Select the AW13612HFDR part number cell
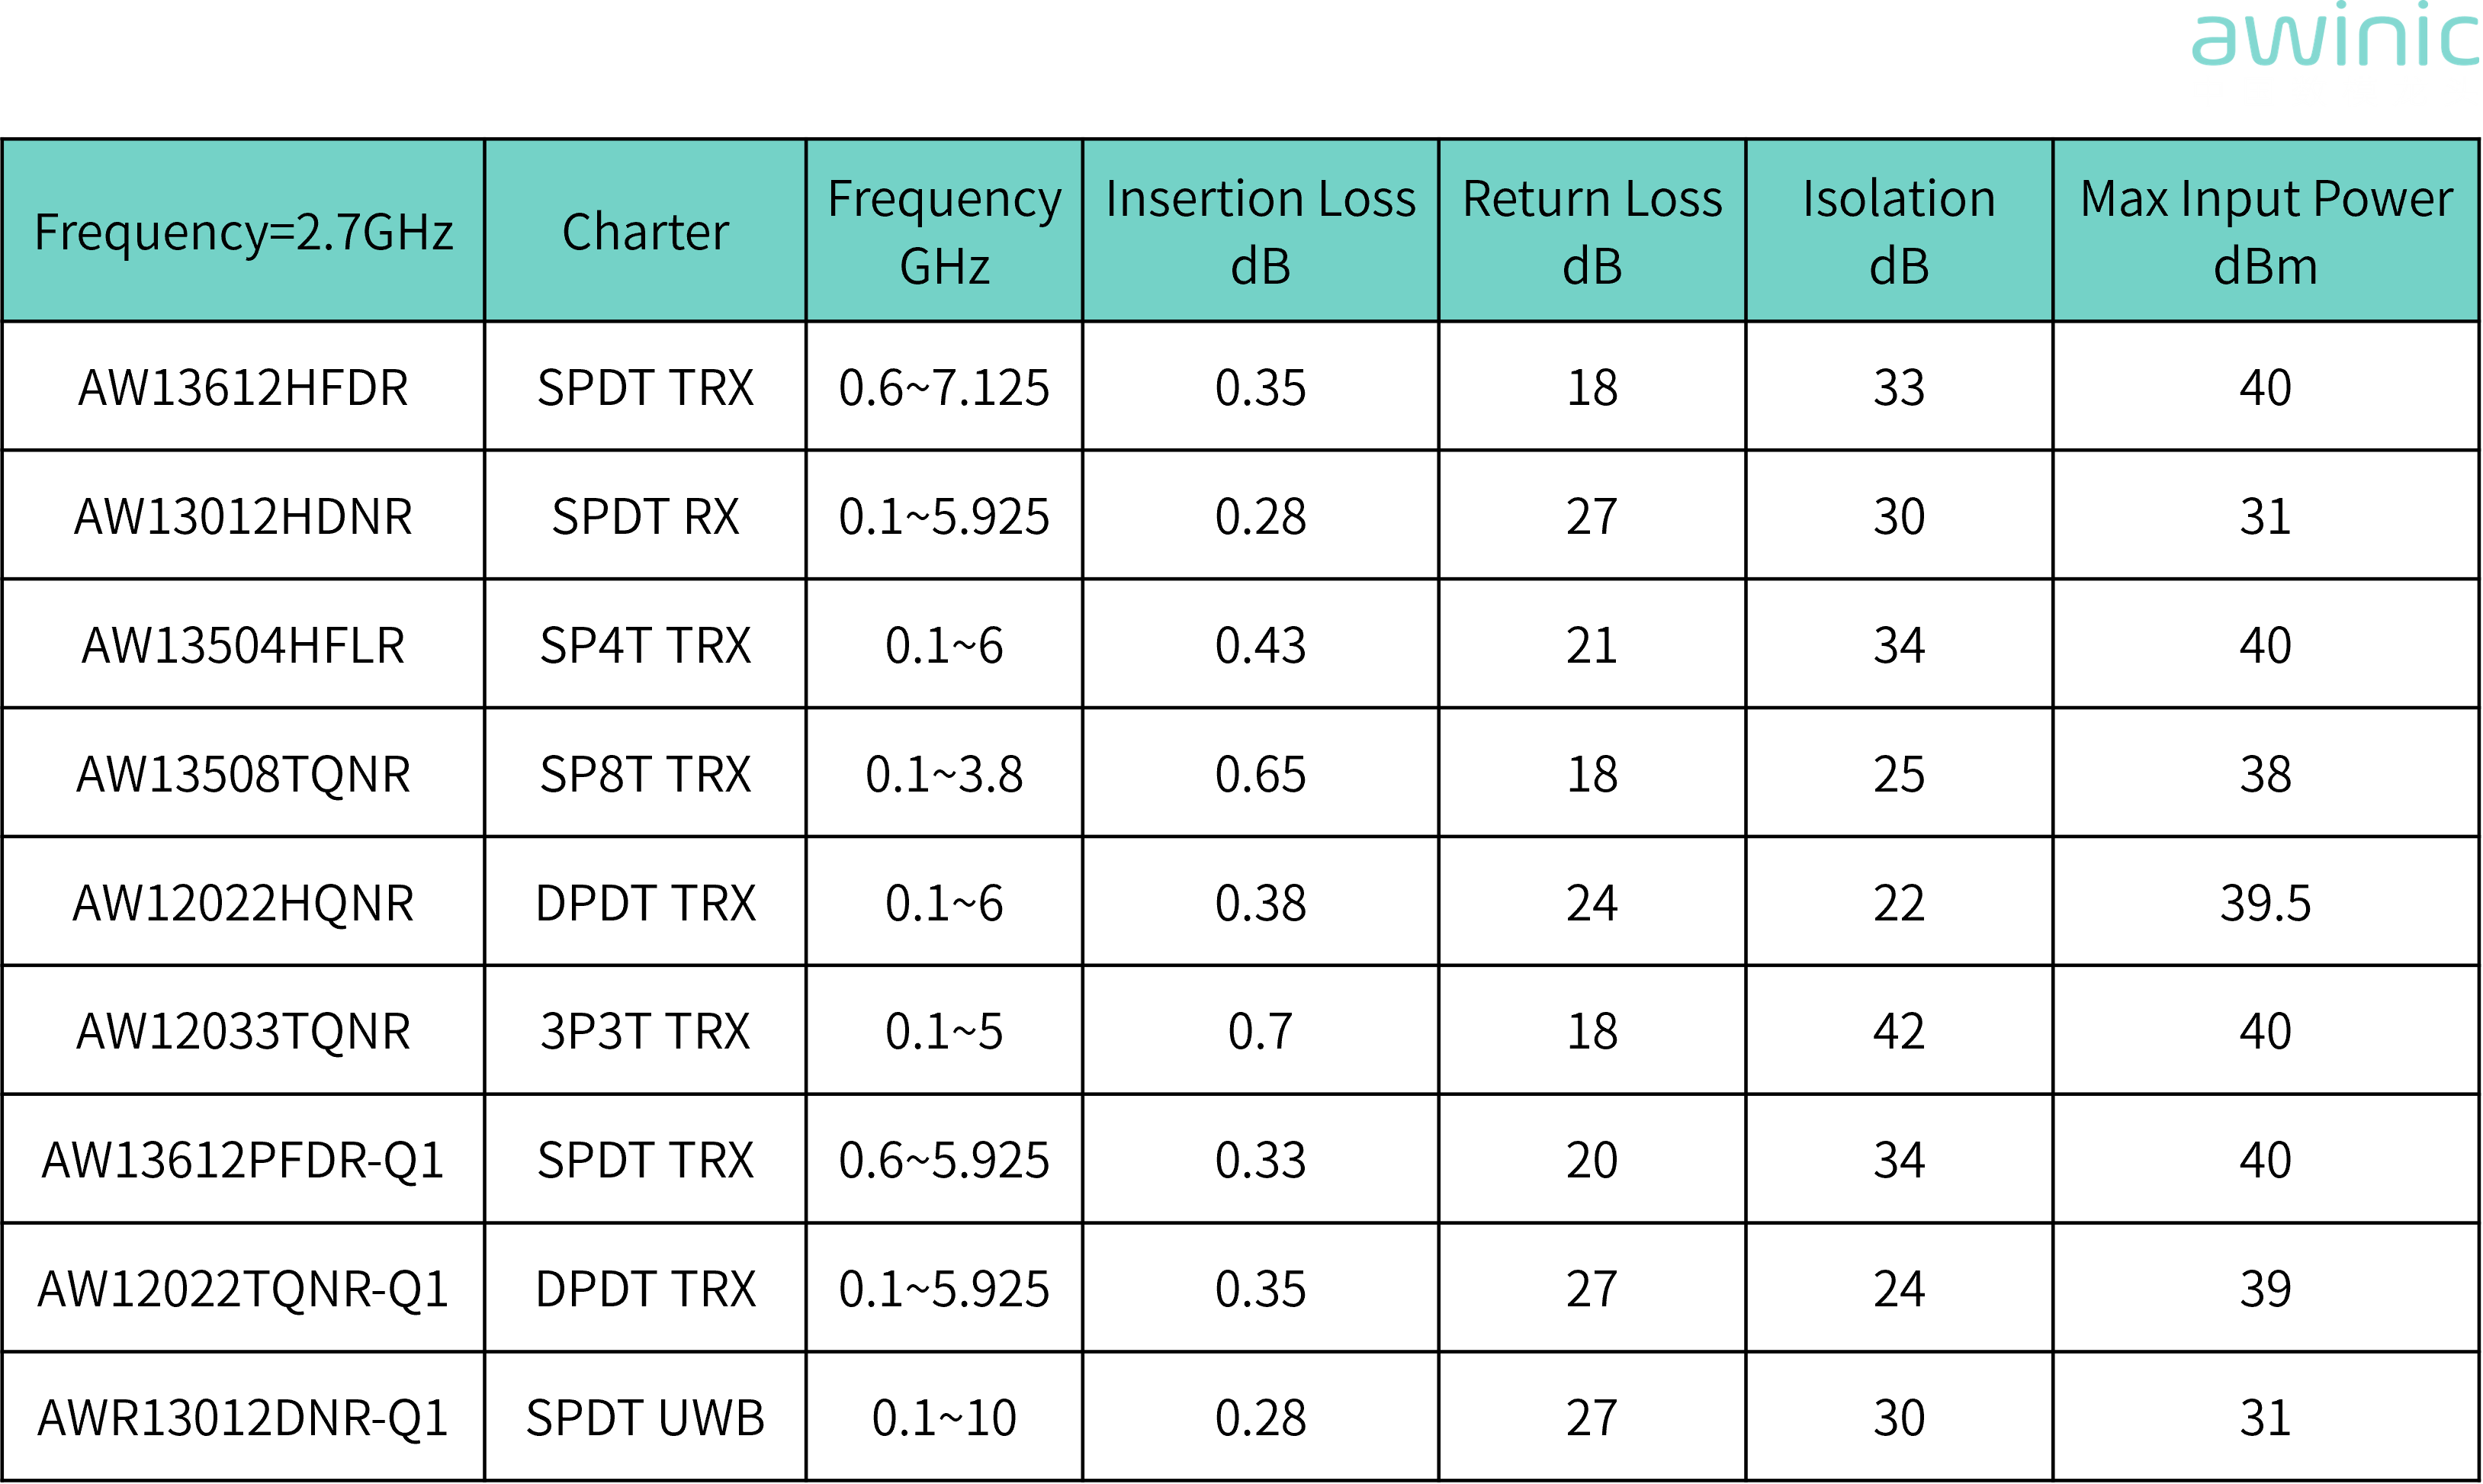 coord(243,388)
